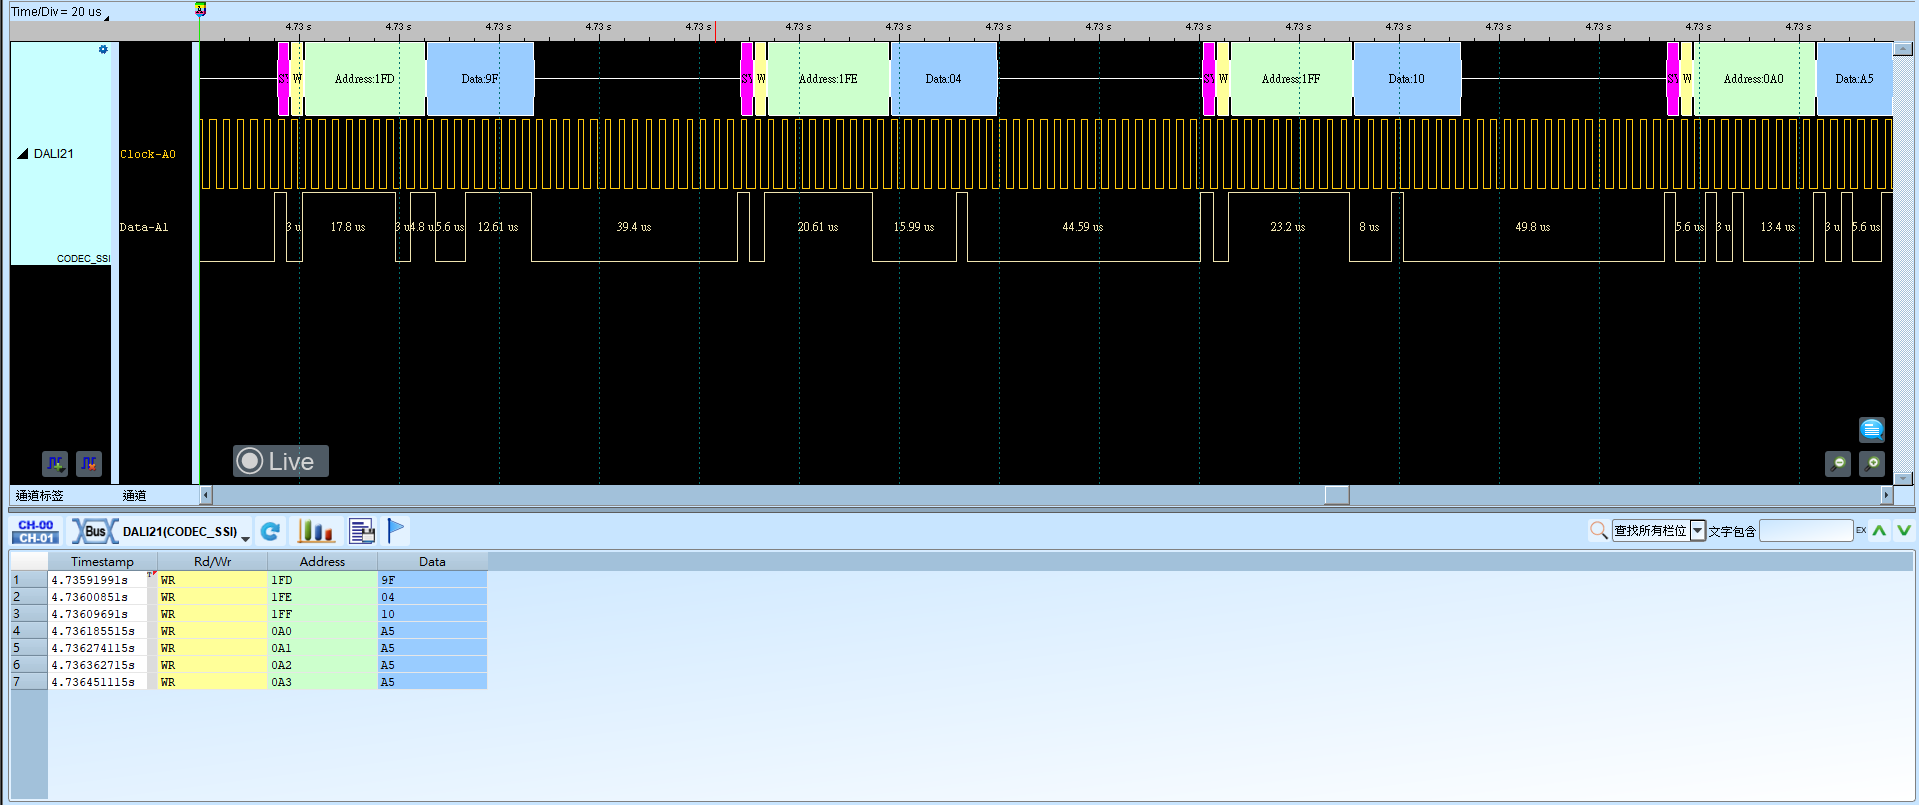The width and height of the screenshot is (1919, 805).
Task: Click the Address:1FE decode block in waveform
Action: (x=828, y=79)
